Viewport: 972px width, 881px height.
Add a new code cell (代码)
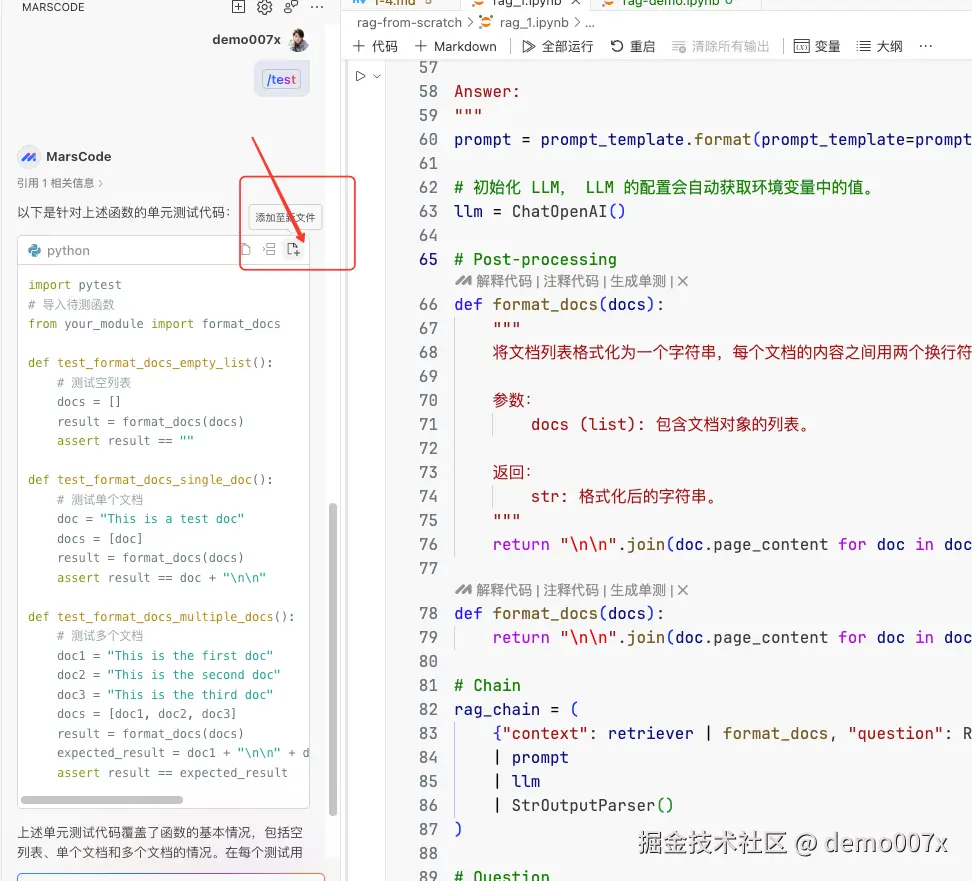(x=376, y=46)
